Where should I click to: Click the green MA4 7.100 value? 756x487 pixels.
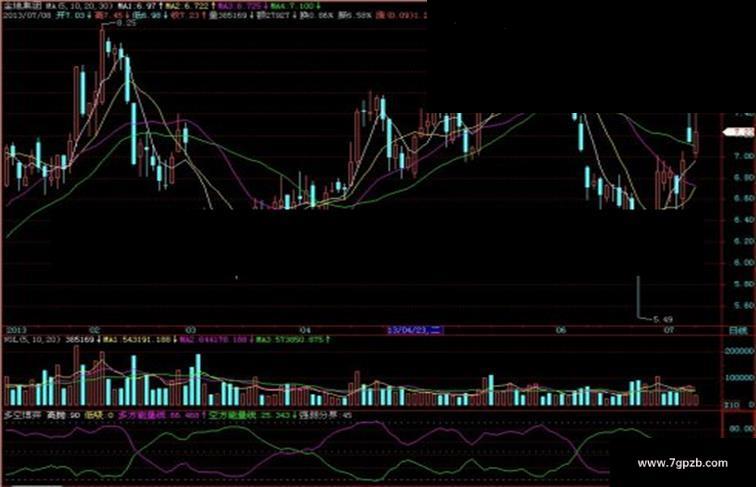pos(291,6)
